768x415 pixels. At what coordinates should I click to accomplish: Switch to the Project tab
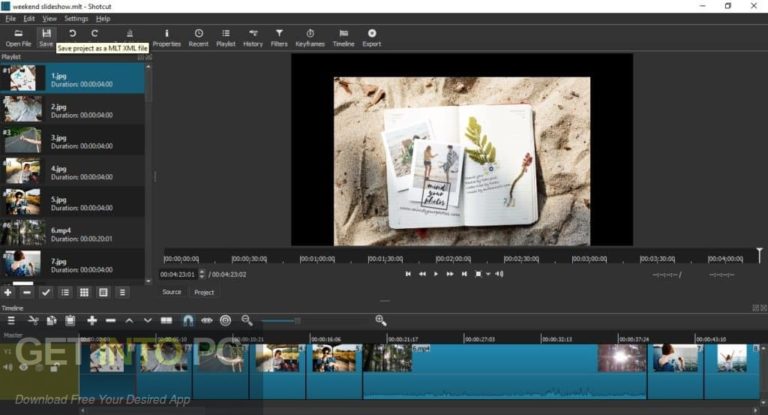point(204,292)
